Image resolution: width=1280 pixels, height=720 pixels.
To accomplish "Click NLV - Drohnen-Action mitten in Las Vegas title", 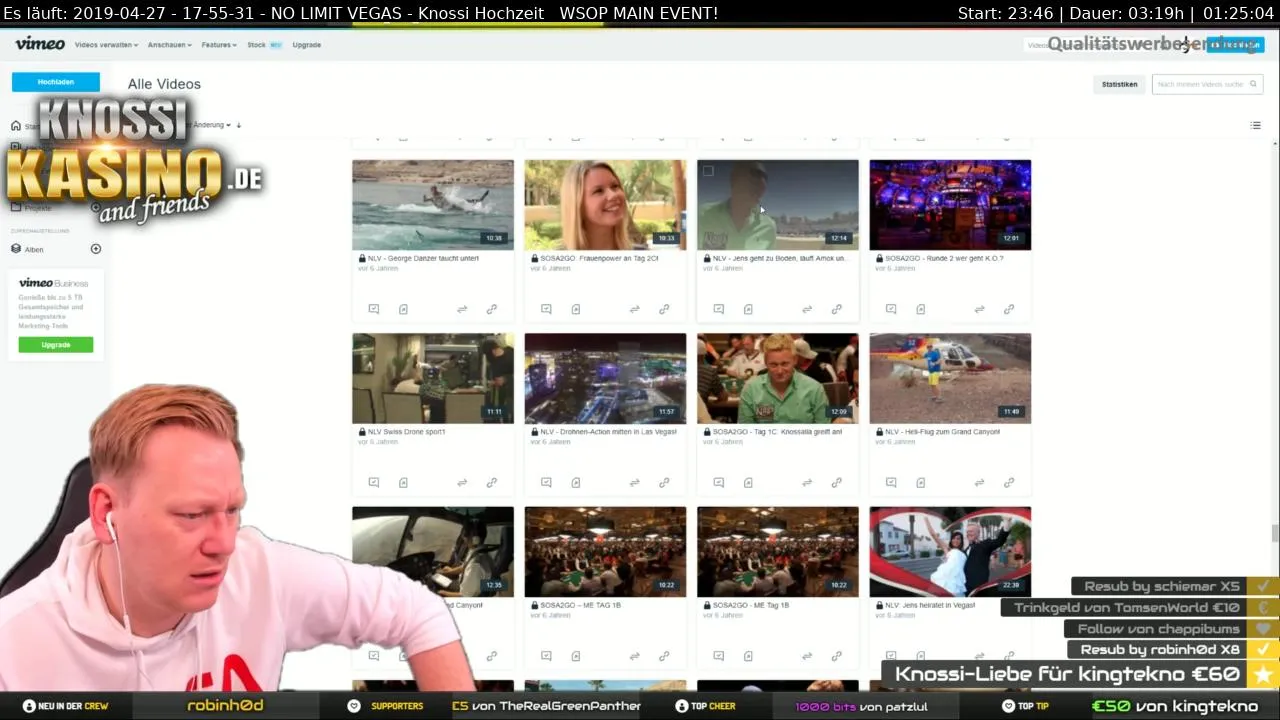I will (x=608, y=432).
